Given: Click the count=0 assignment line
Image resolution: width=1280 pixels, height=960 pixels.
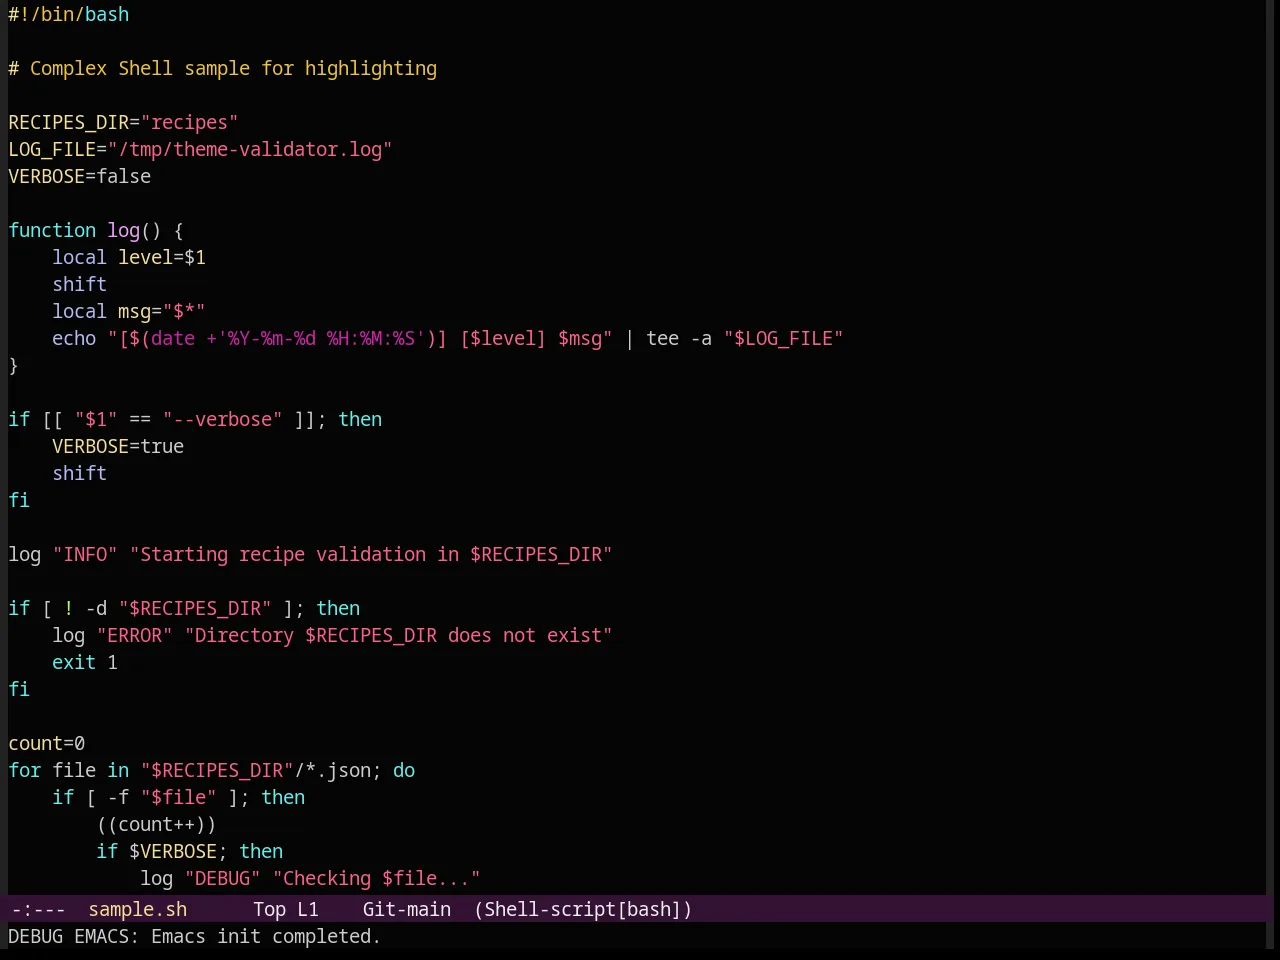Looking at the screenshot, I should 47,744.
